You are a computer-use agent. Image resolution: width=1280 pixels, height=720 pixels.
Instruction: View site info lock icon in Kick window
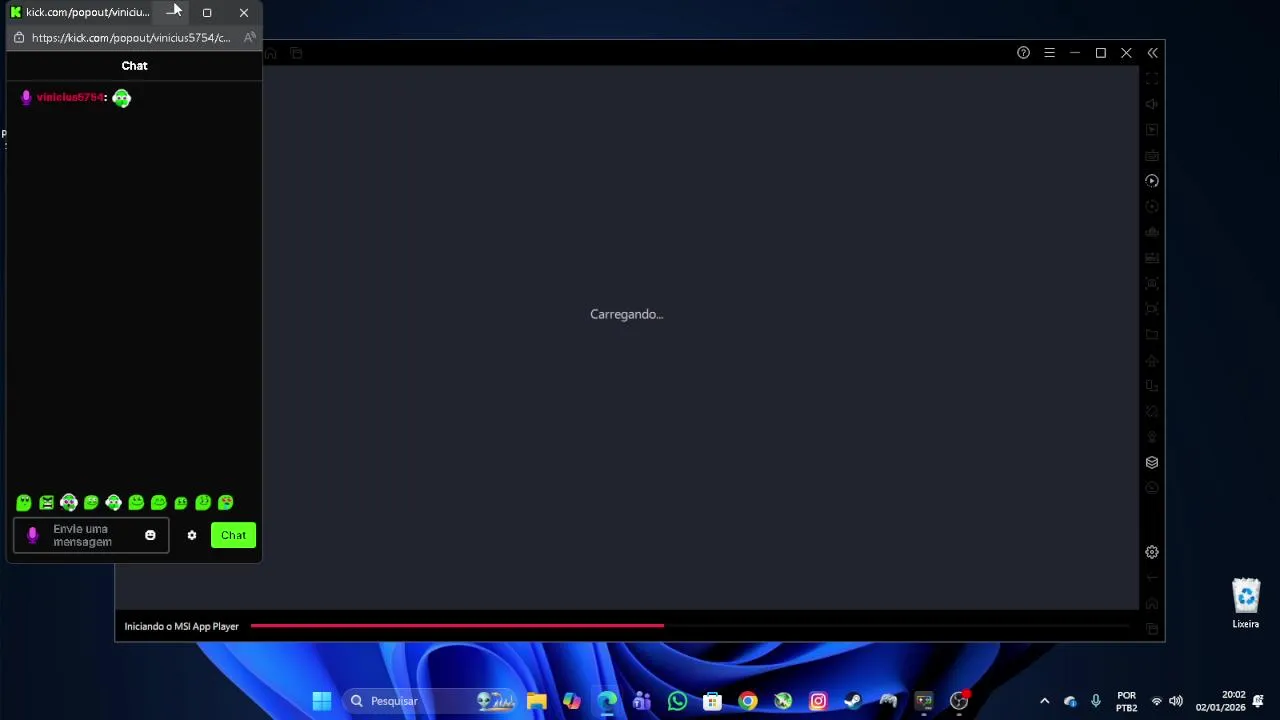pyautogui.click(x=18, y=38)
